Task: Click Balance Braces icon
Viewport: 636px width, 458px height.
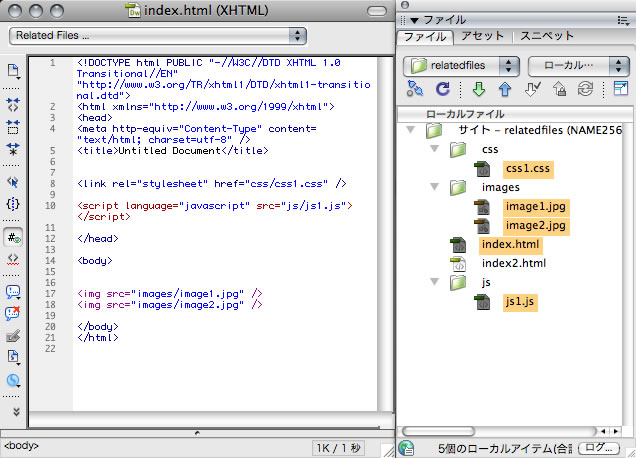Action: [x=13, y=204]
